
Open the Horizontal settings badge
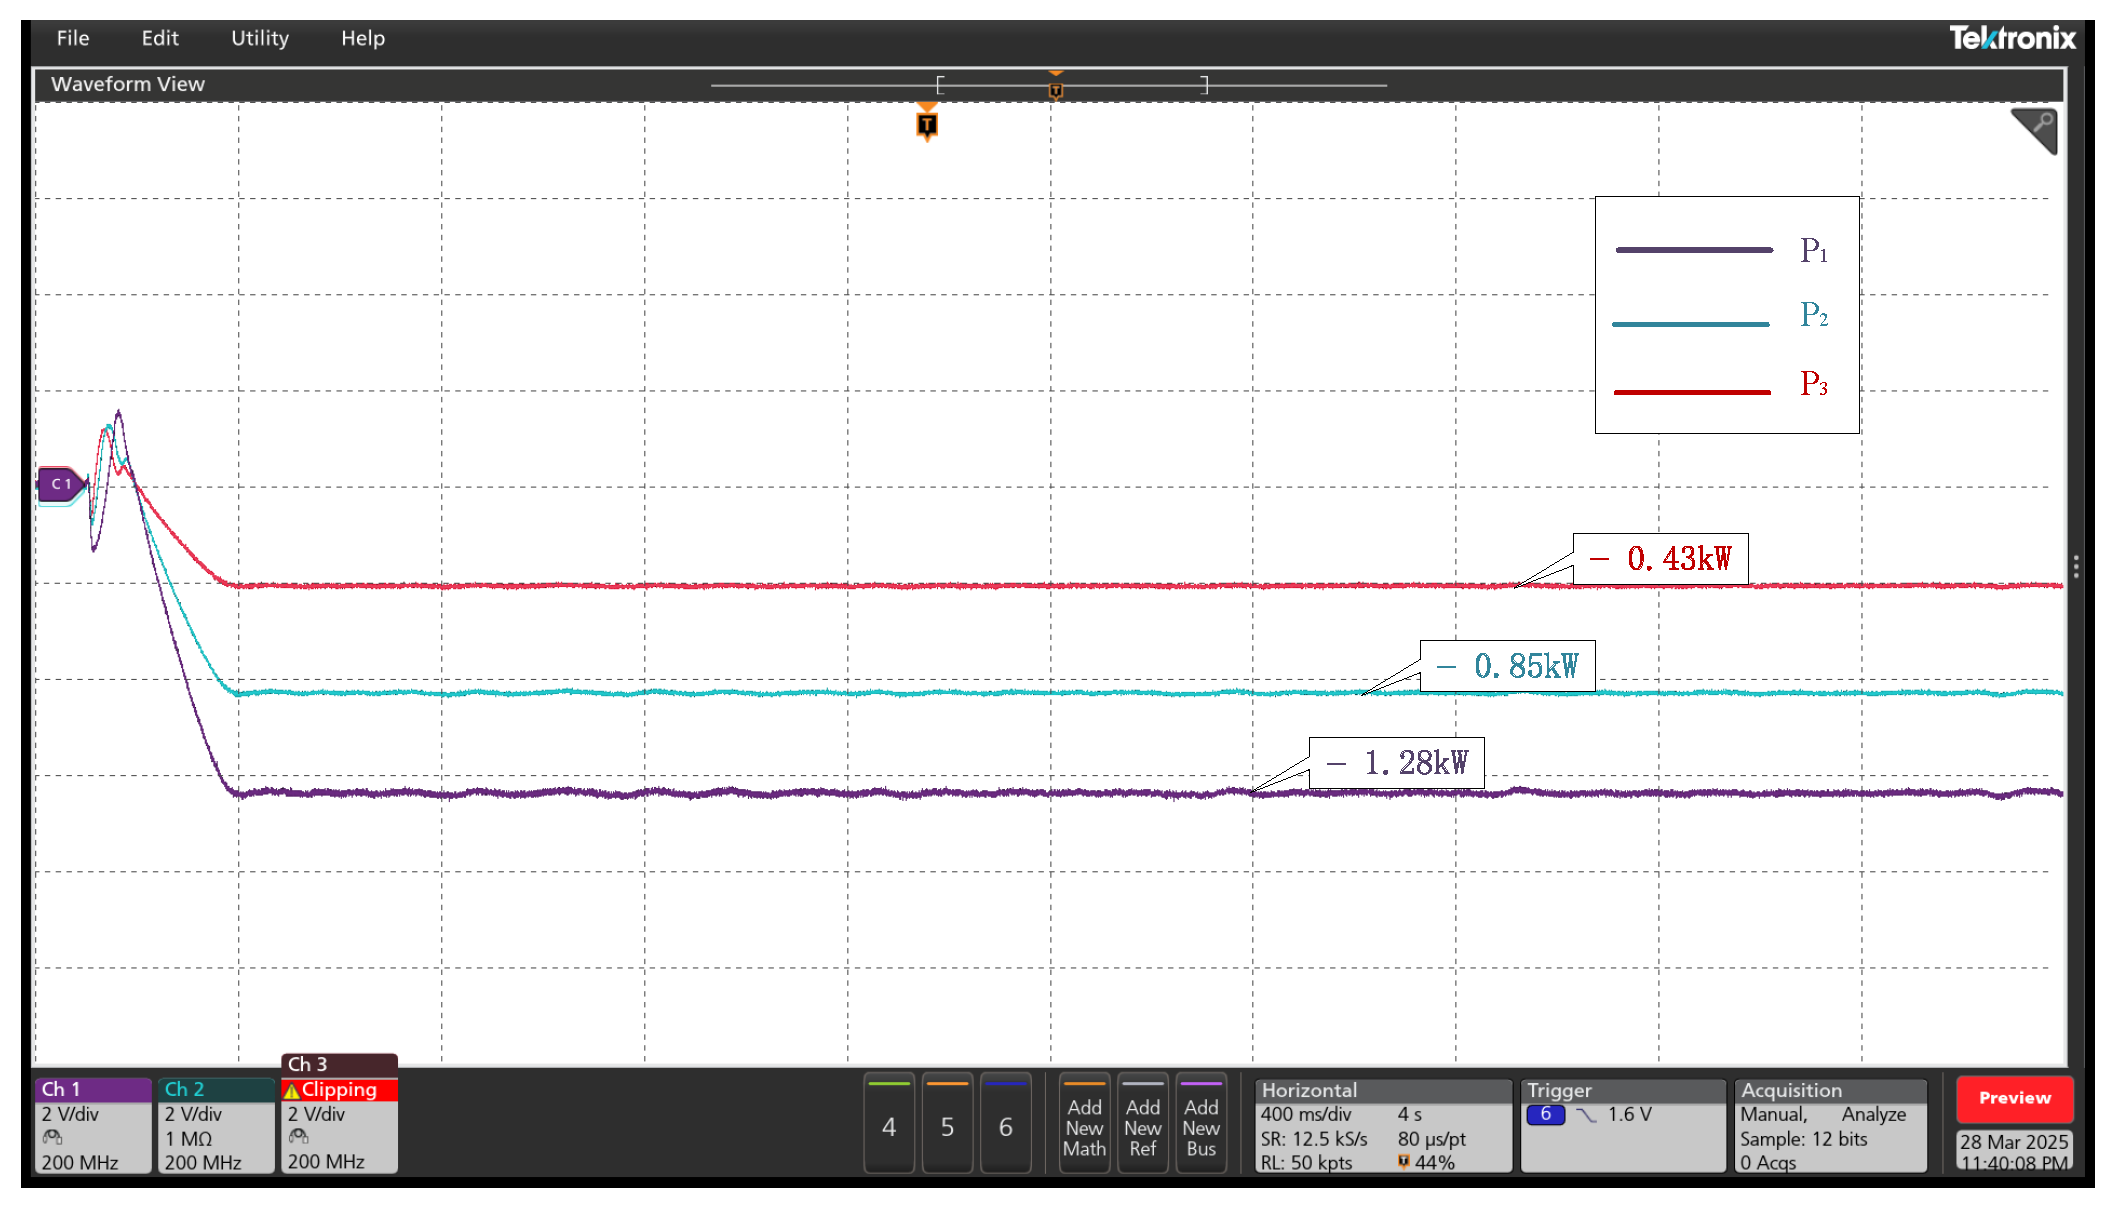pos(1383,1125)
